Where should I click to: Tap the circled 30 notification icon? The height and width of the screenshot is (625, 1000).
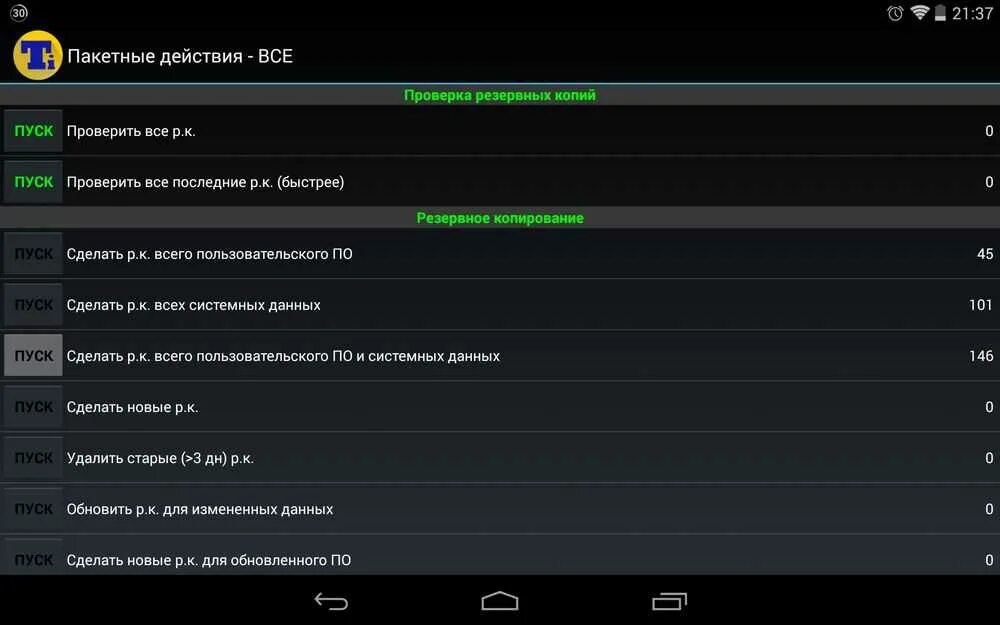(x=19, y=13)
